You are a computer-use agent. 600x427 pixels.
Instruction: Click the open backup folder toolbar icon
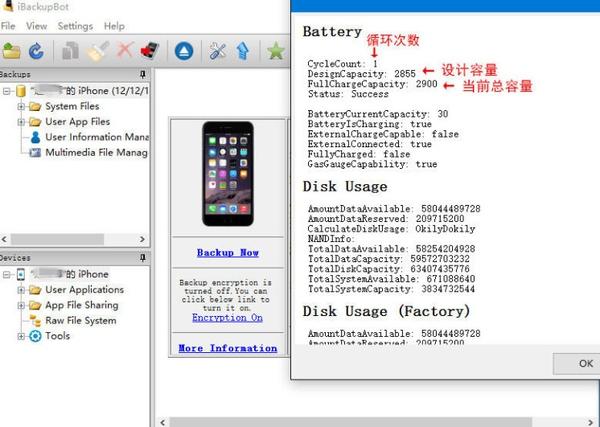pos(11,51)
